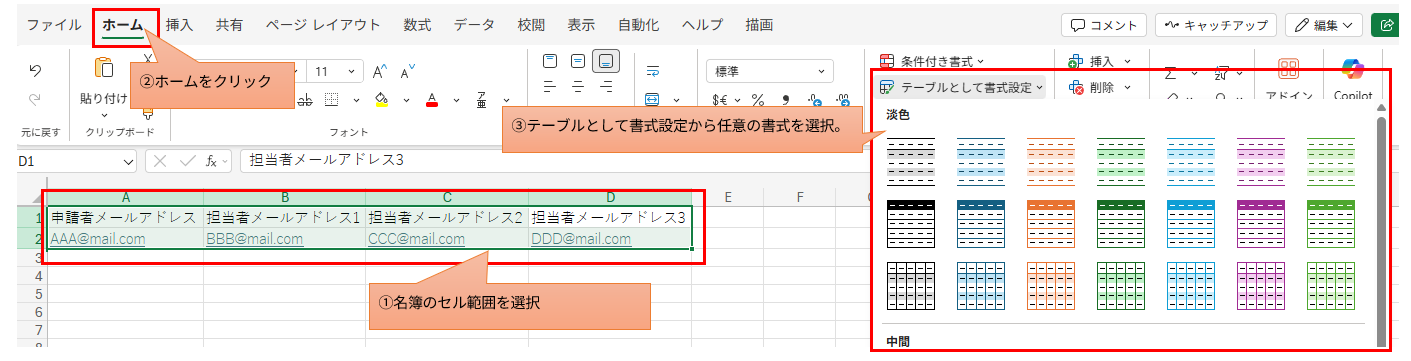This screenshot has width=1411, height=361.
Task: Select the purple gridded table style
Action: 1261,285
